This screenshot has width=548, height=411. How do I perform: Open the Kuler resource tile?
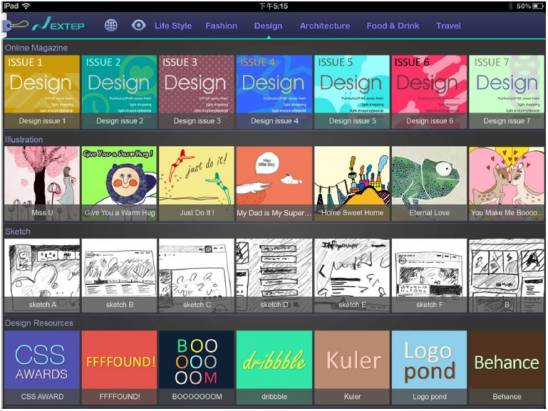pyautogui.click(x=352, y=367)
